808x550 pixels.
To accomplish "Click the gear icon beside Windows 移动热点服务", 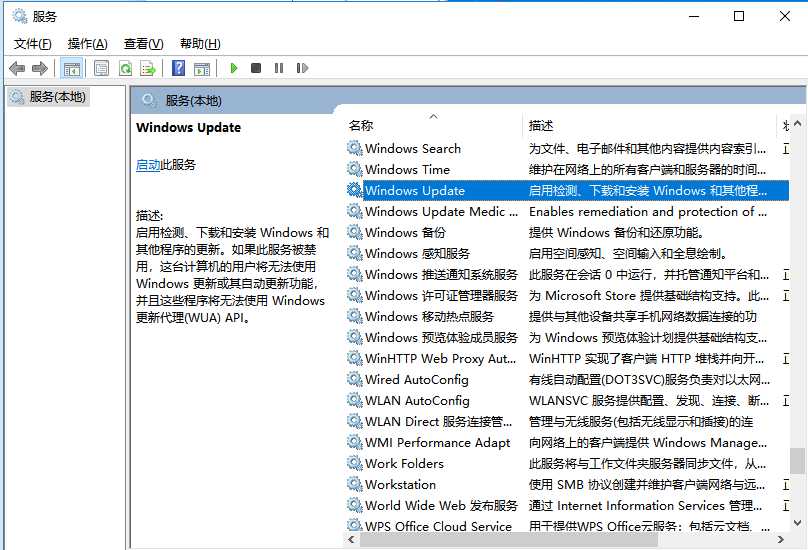I will pyautogui.click(x=355, y=316).
